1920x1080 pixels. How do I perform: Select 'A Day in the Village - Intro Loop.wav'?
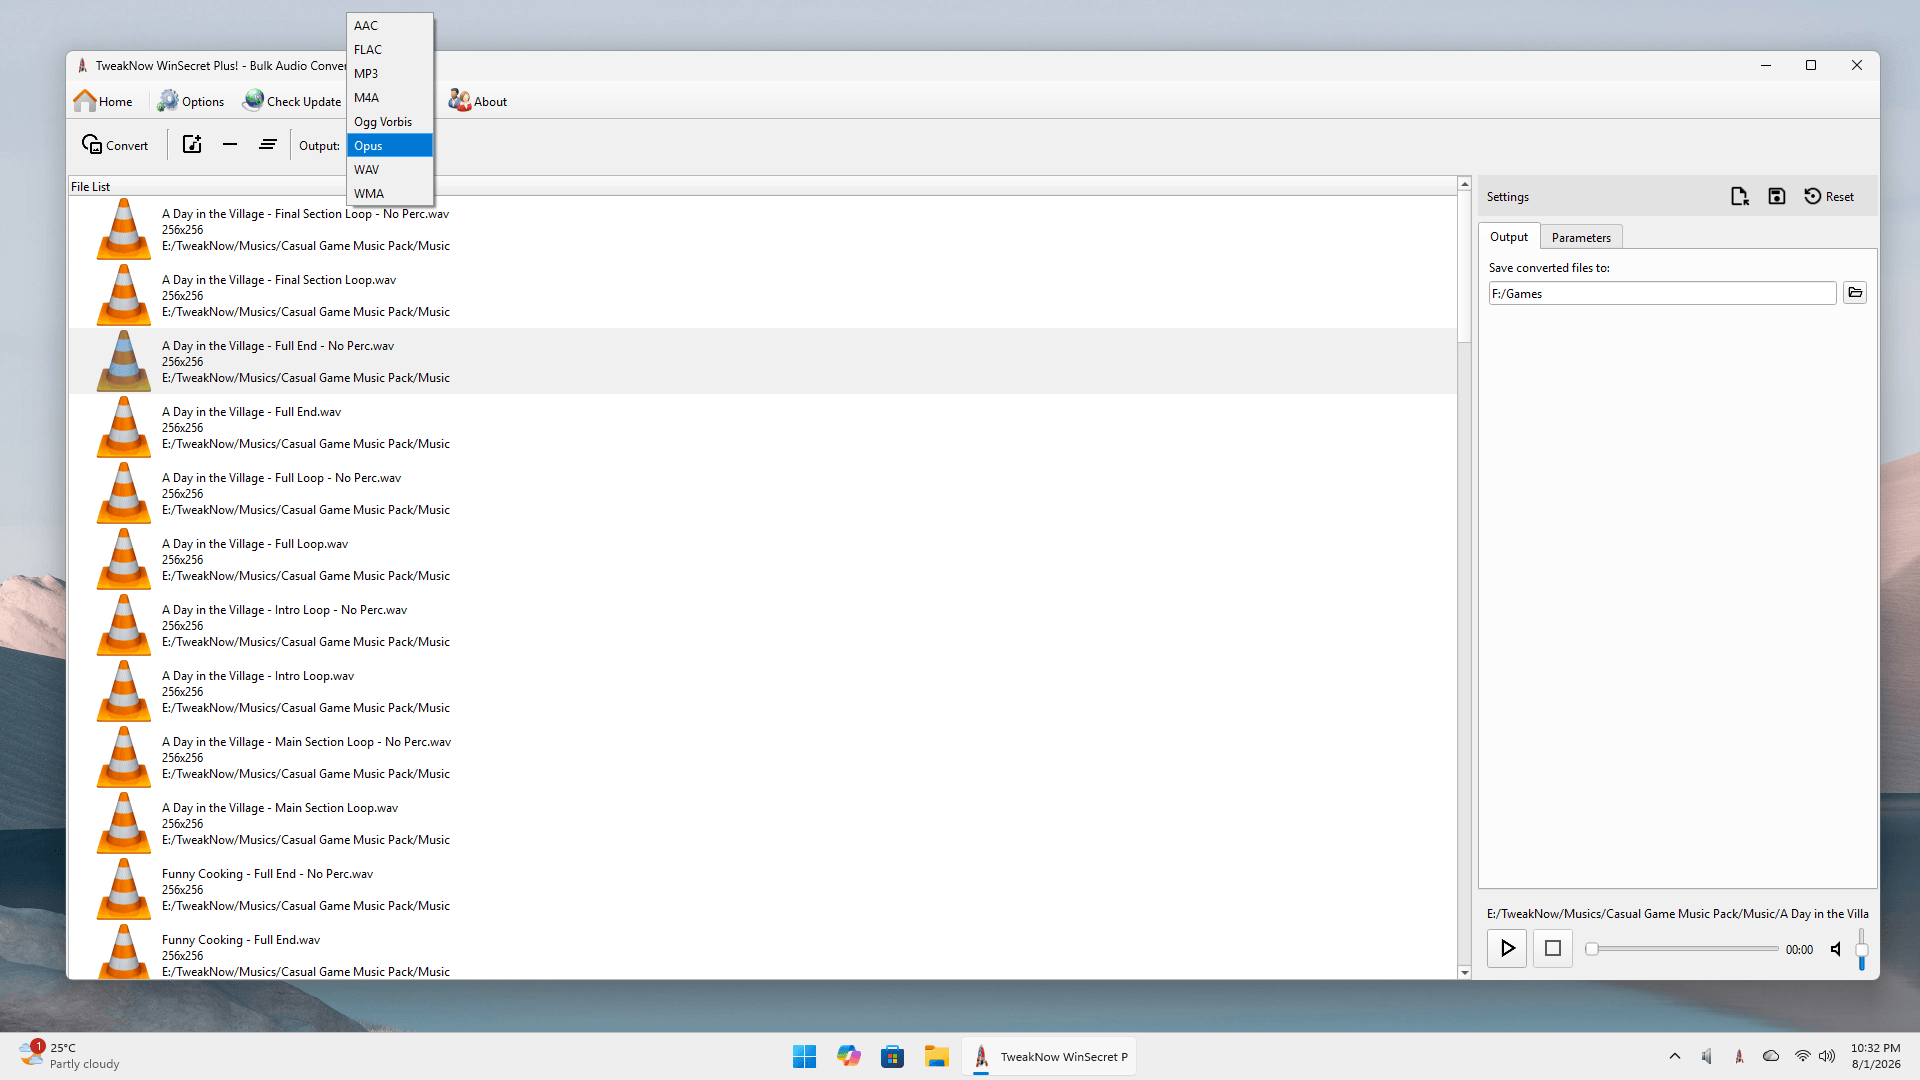click(x=762, y=692)
